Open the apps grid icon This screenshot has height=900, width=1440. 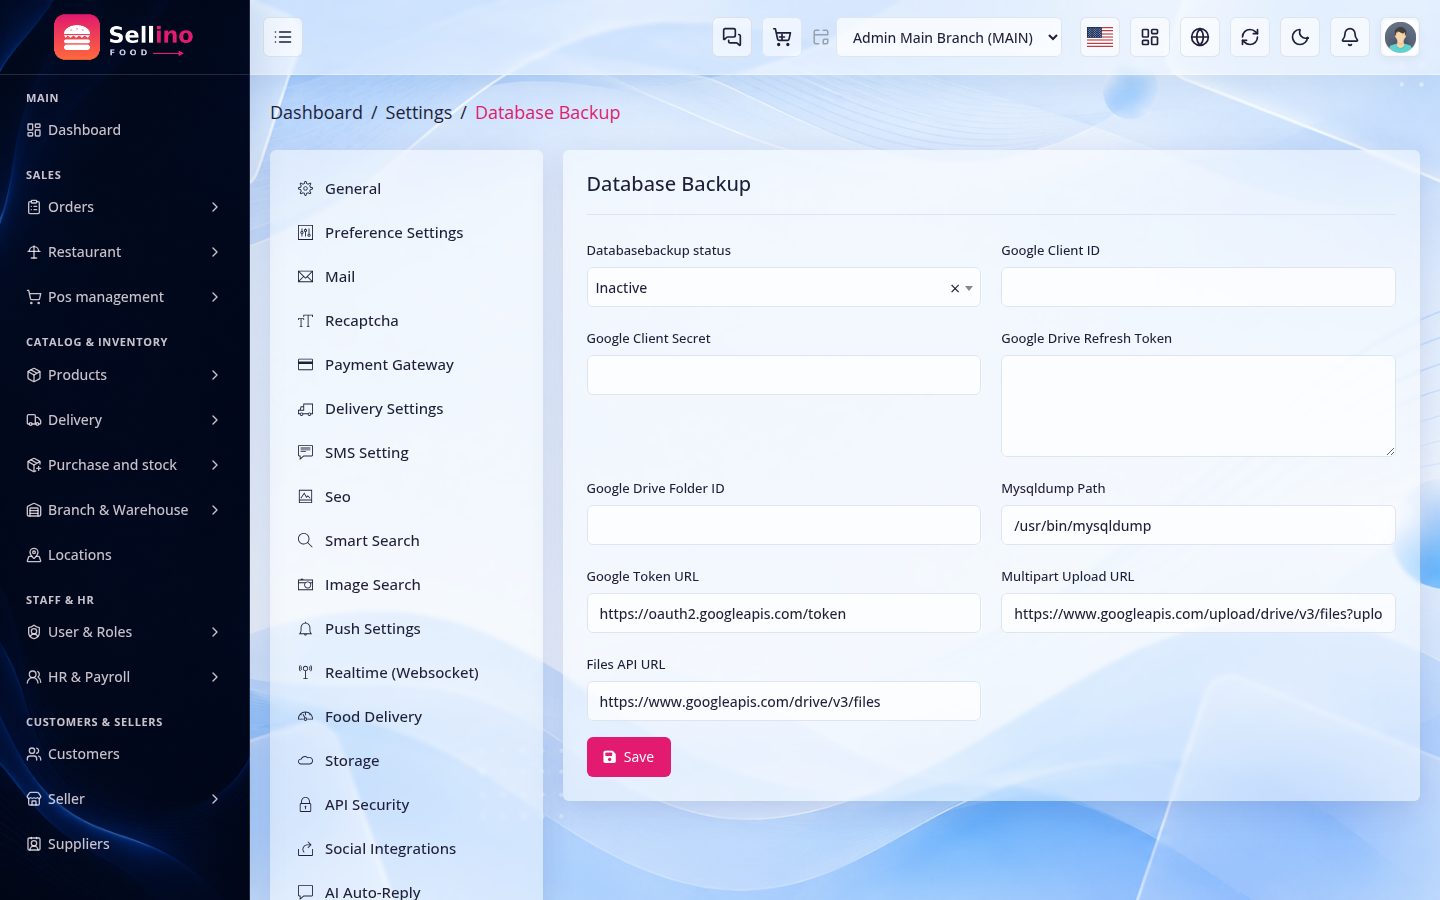[x=1150, y=37]
